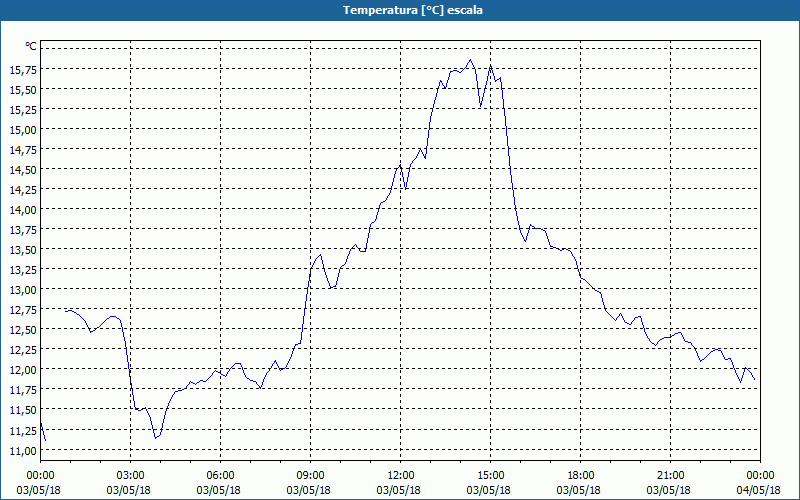
Task: Click the 00:00 time label above 04/05/18
Action: pos(760,476)
